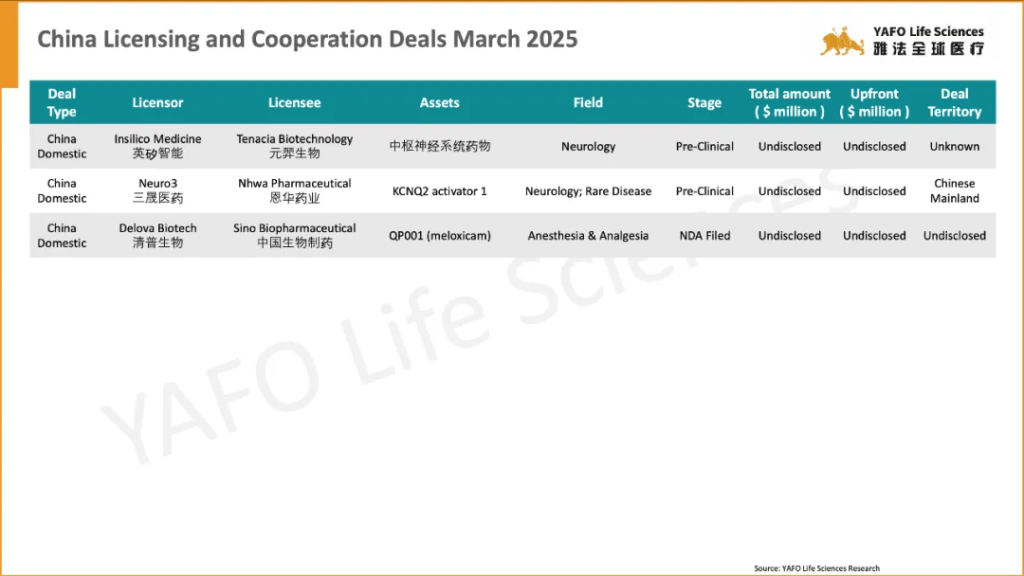Click the YAFO Life Sciences lion logo
This screenshot has width=1024, height=576.
pos(842,41)
